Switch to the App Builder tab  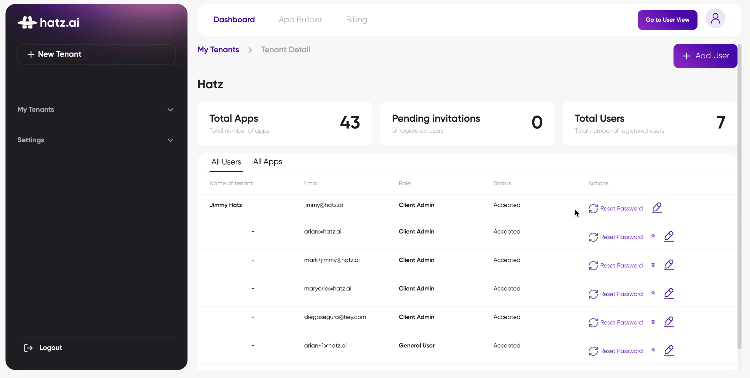(300, 20)
